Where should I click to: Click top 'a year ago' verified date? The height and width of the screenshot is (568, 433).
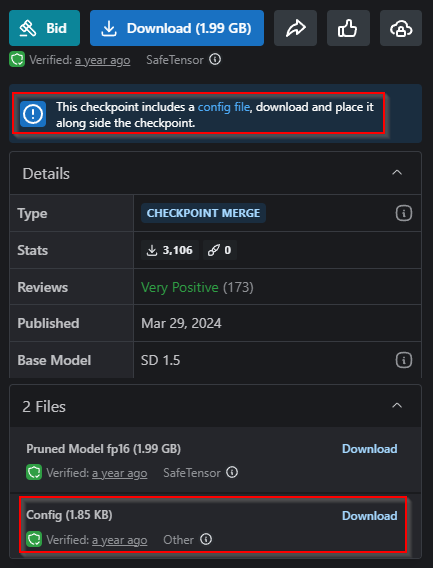(103, 60)
